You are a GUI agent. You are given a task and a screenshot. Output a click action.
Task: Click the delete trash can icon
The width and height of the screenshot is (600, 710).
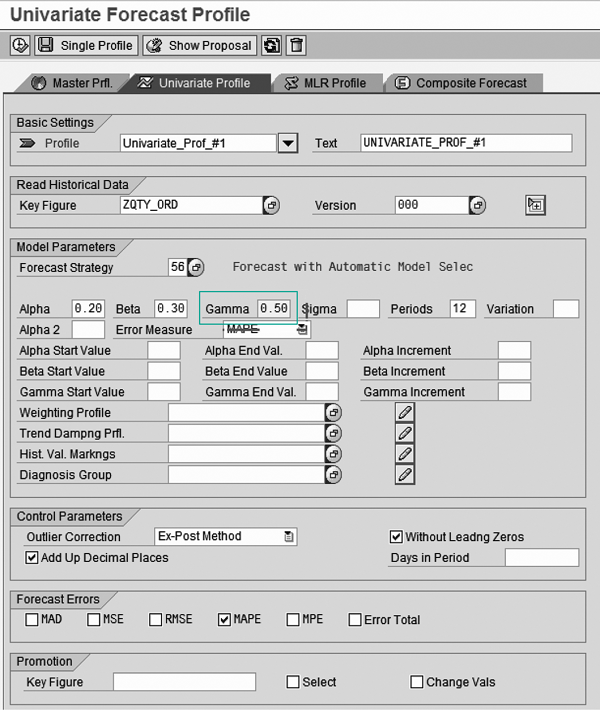[296, 45]
